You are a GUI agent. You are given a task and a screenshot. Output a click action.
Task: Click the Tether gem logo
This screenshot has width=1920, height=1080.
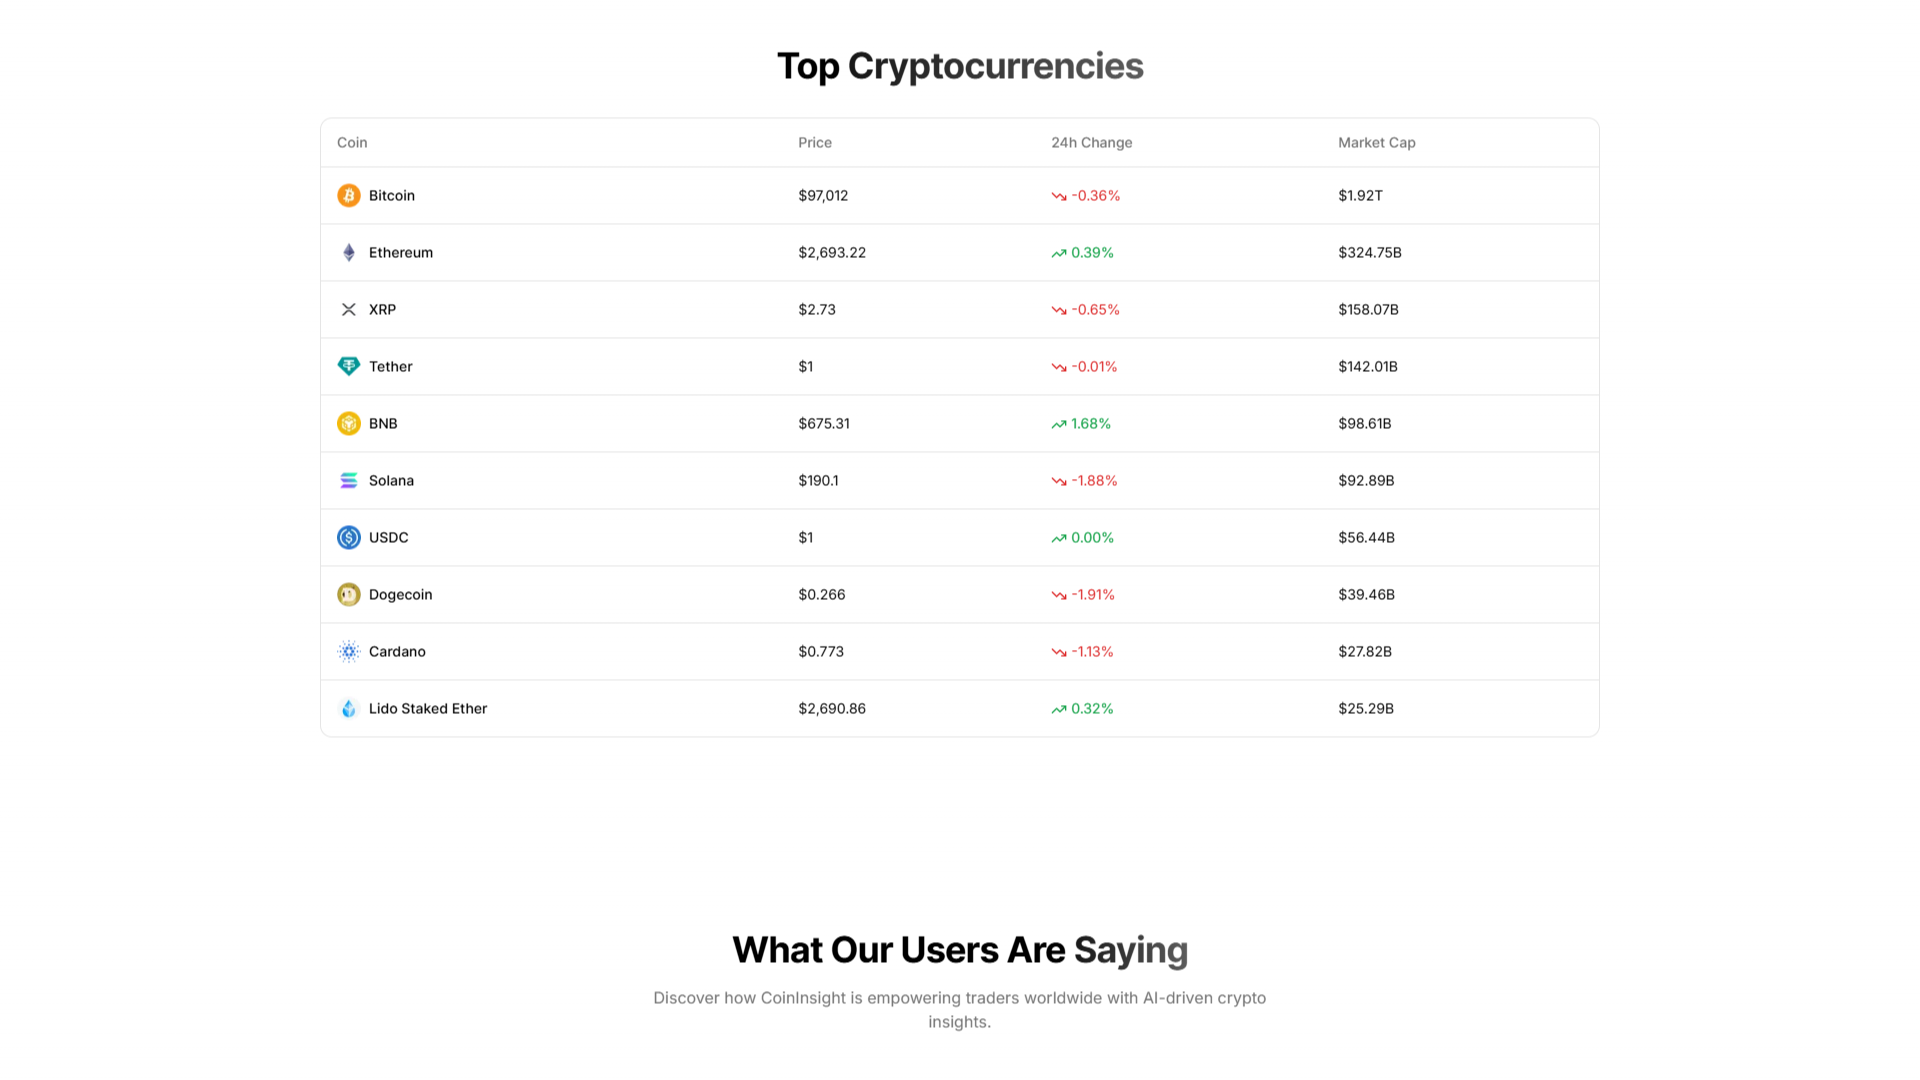click(348, 366)
